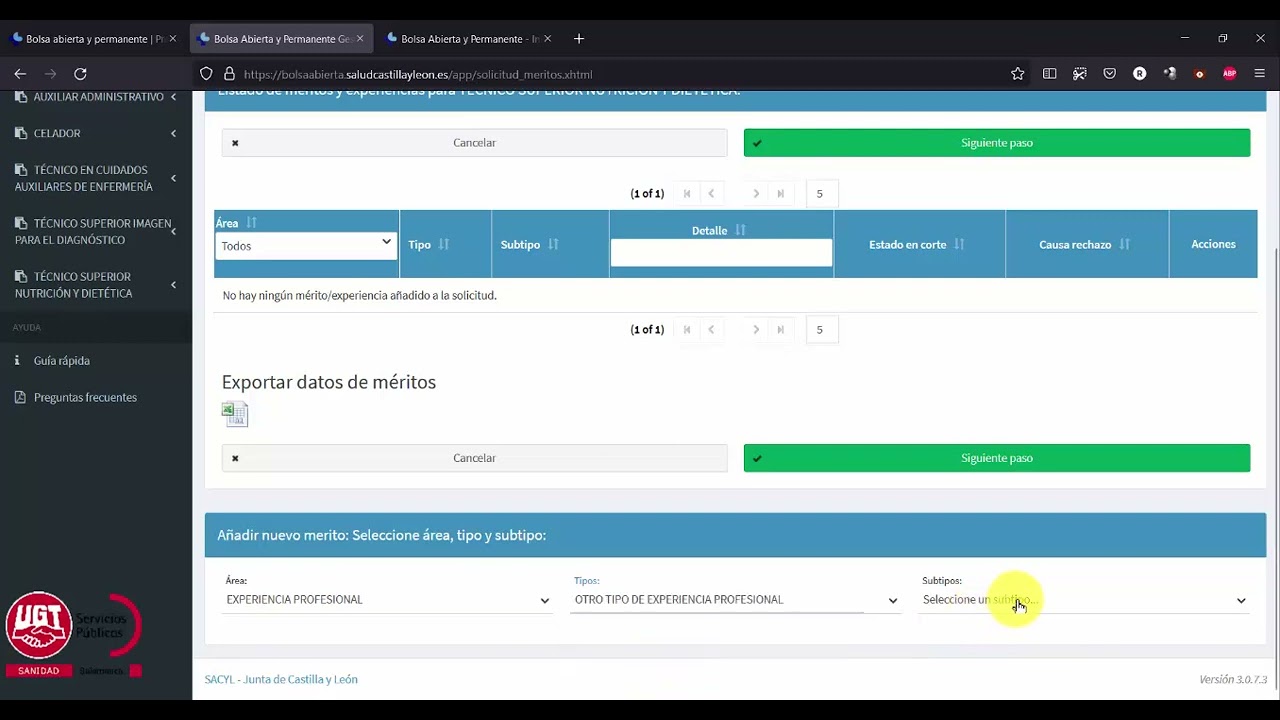Sort table by Subtipo column

point(552,244)
